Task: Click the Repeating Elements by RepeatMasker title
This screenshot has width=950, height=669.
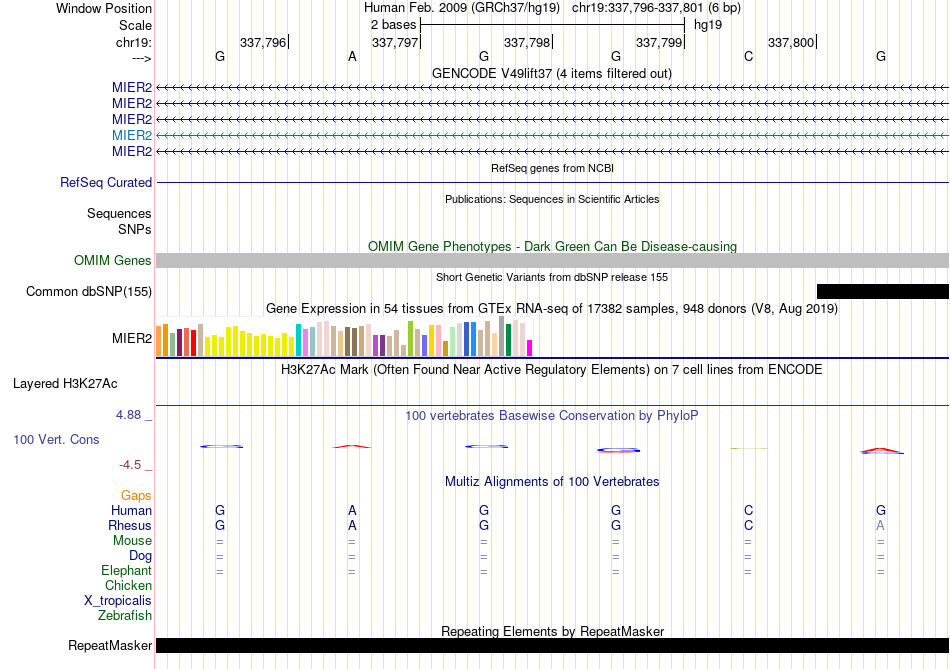Action: [552, 631]
